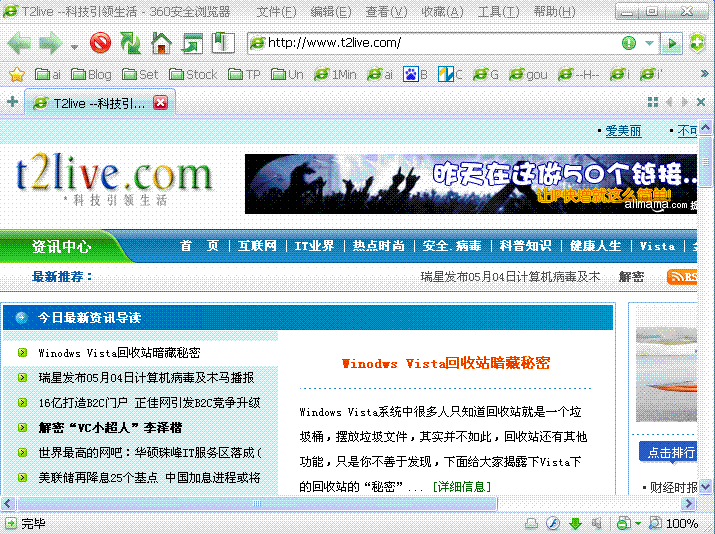Image resolution: width=715 pixels, height=534 pixels.
Task: Show tab thumbnails grid icon
Action: [653, 102]
